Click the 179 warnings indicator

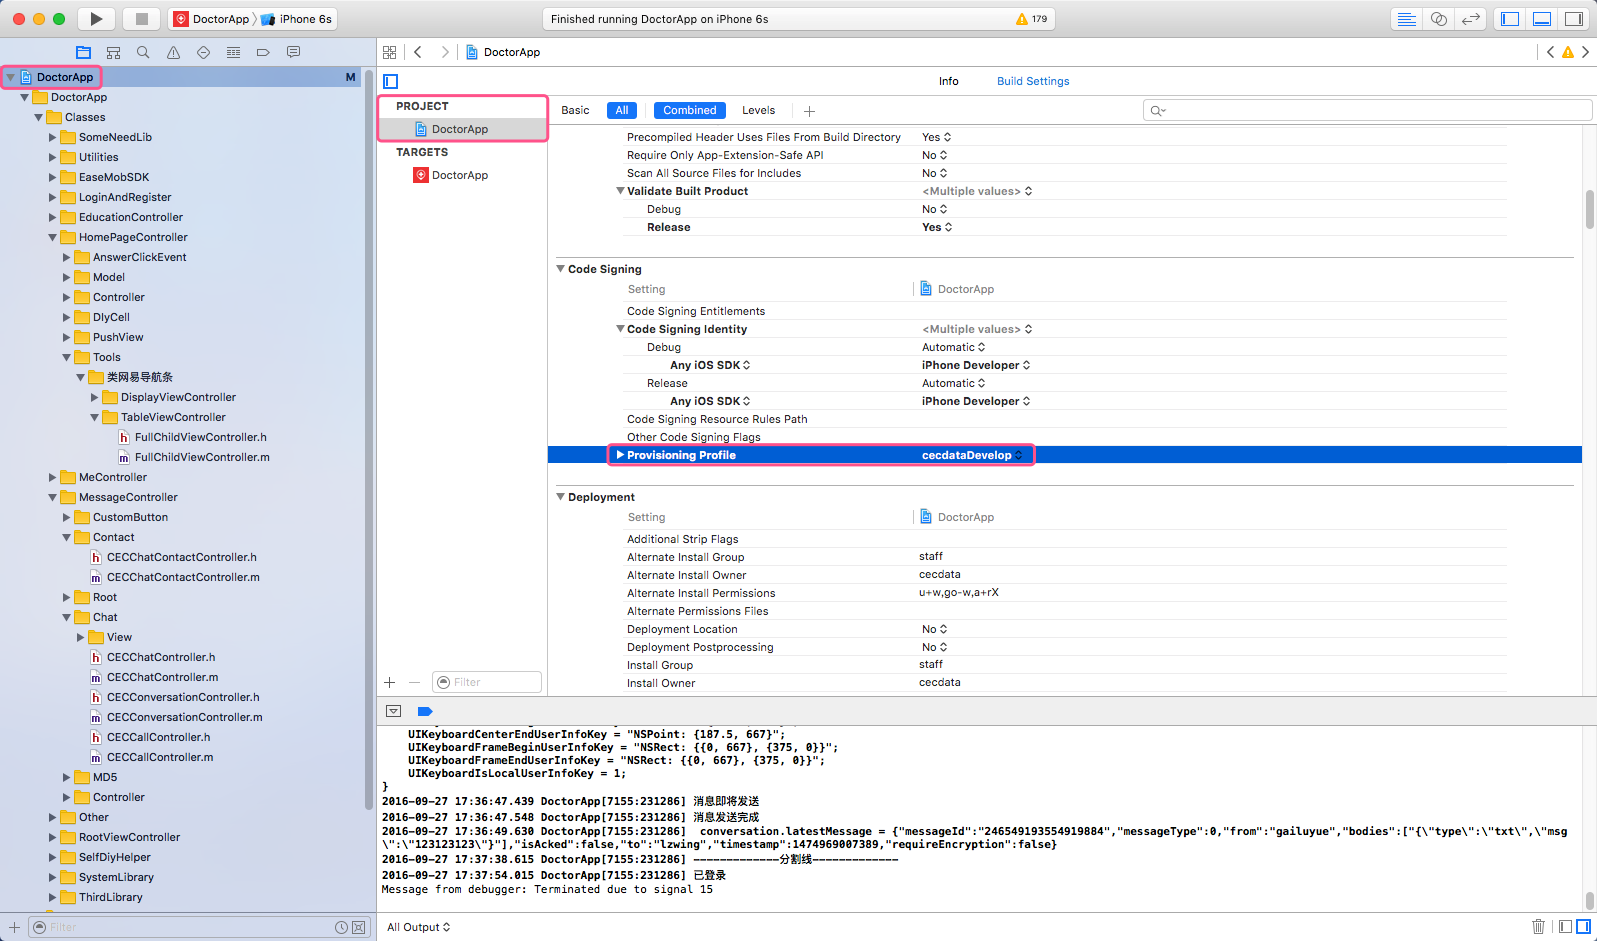tap(1031, 19)
